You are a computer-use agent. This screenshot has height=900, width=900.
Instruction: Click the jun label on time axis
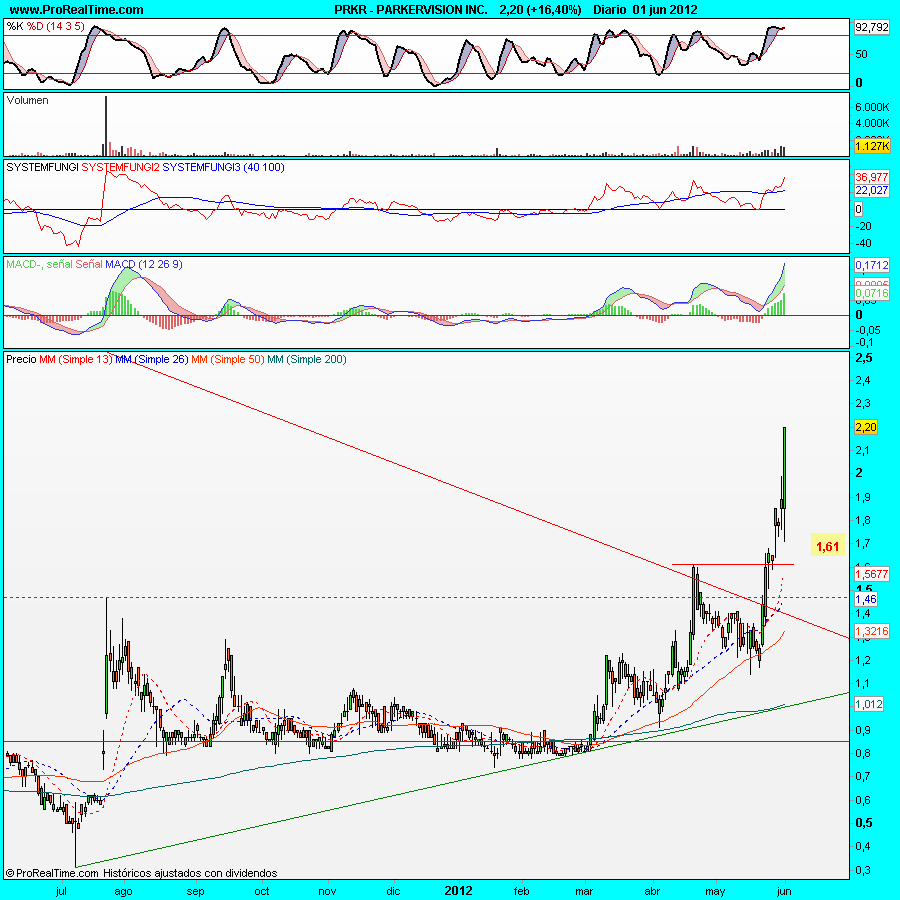(784, 891)
